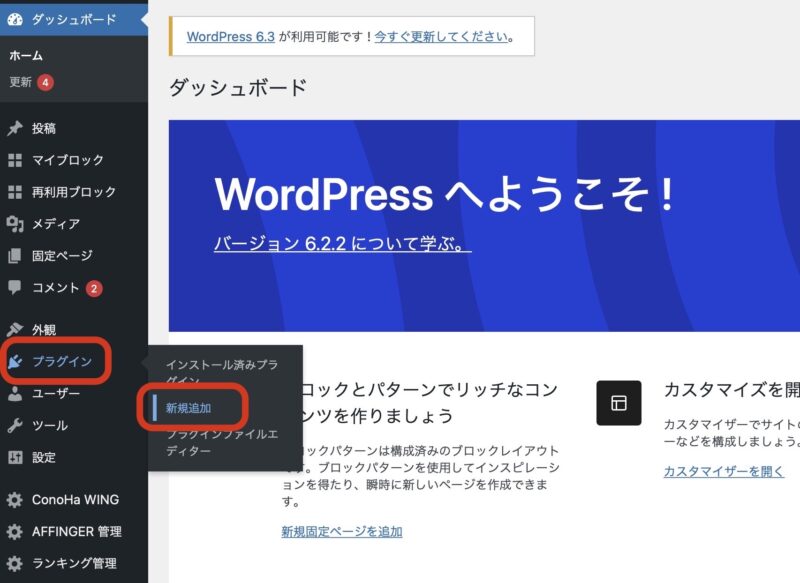Screen dimensions: 800x583
Task: Click the media icon beside メディア
Action: 15,224
